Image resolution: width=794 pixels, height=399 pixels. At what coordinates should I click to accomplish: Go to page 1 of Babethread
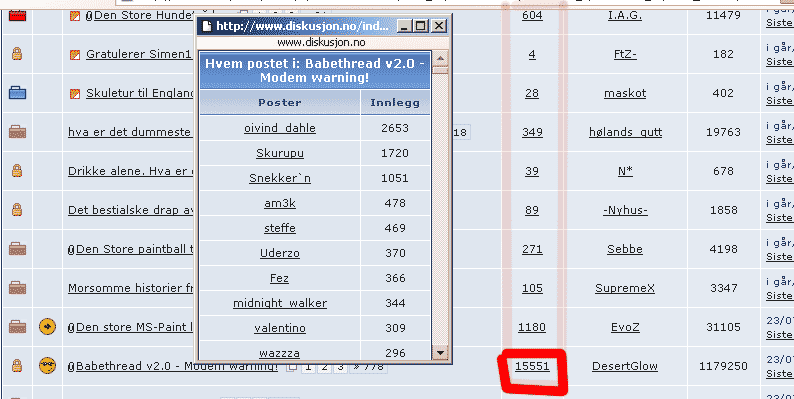(x=308, y=367)
